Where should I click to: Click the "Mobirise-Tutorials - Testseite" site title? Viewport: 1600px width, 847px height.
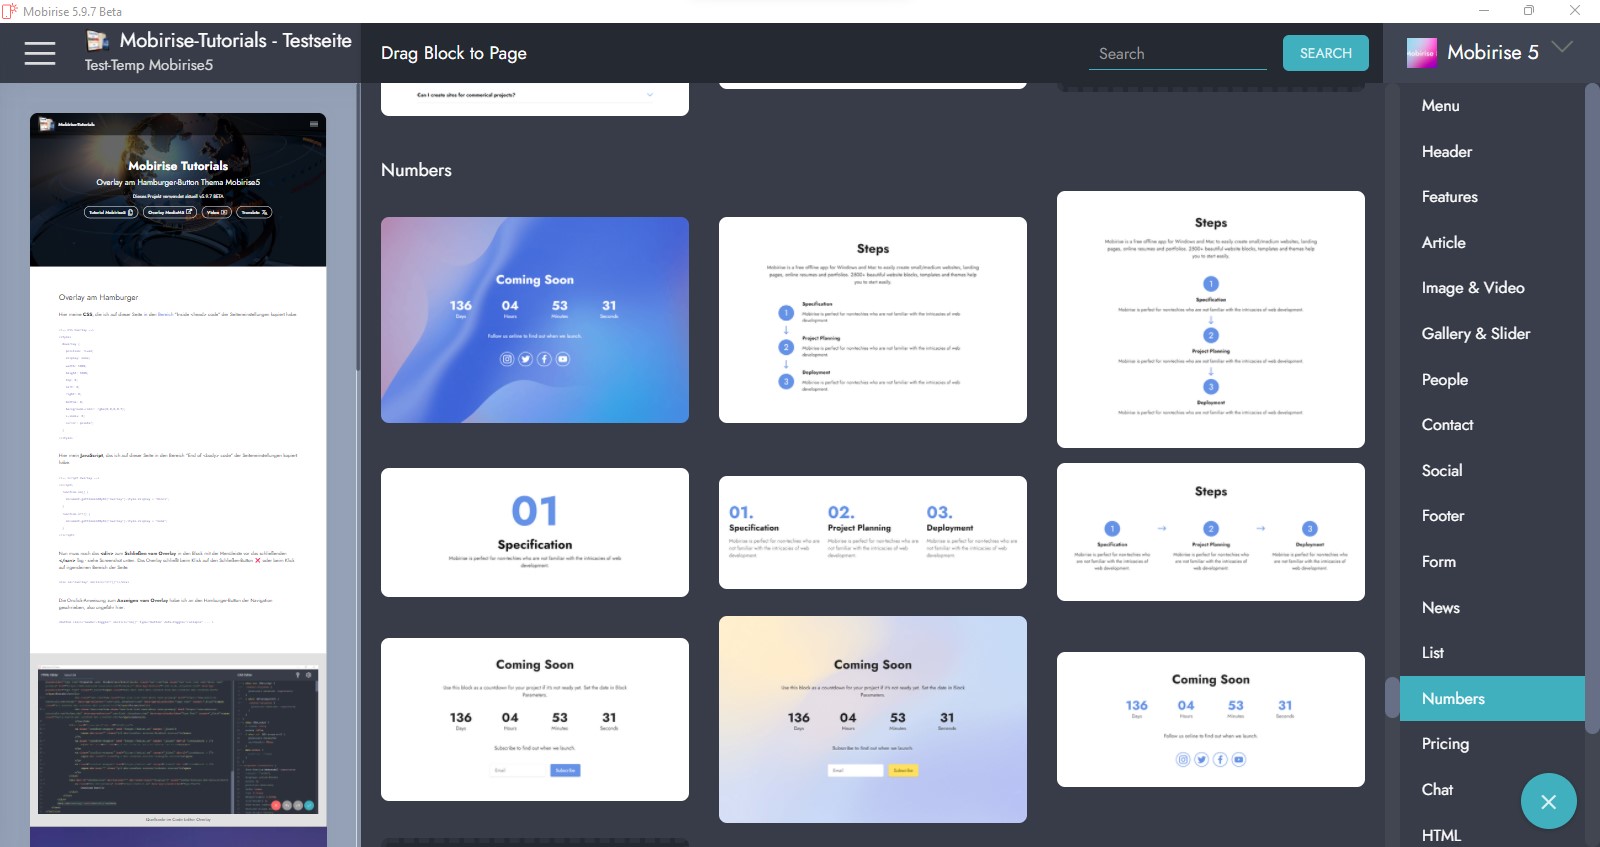[236, 41]
